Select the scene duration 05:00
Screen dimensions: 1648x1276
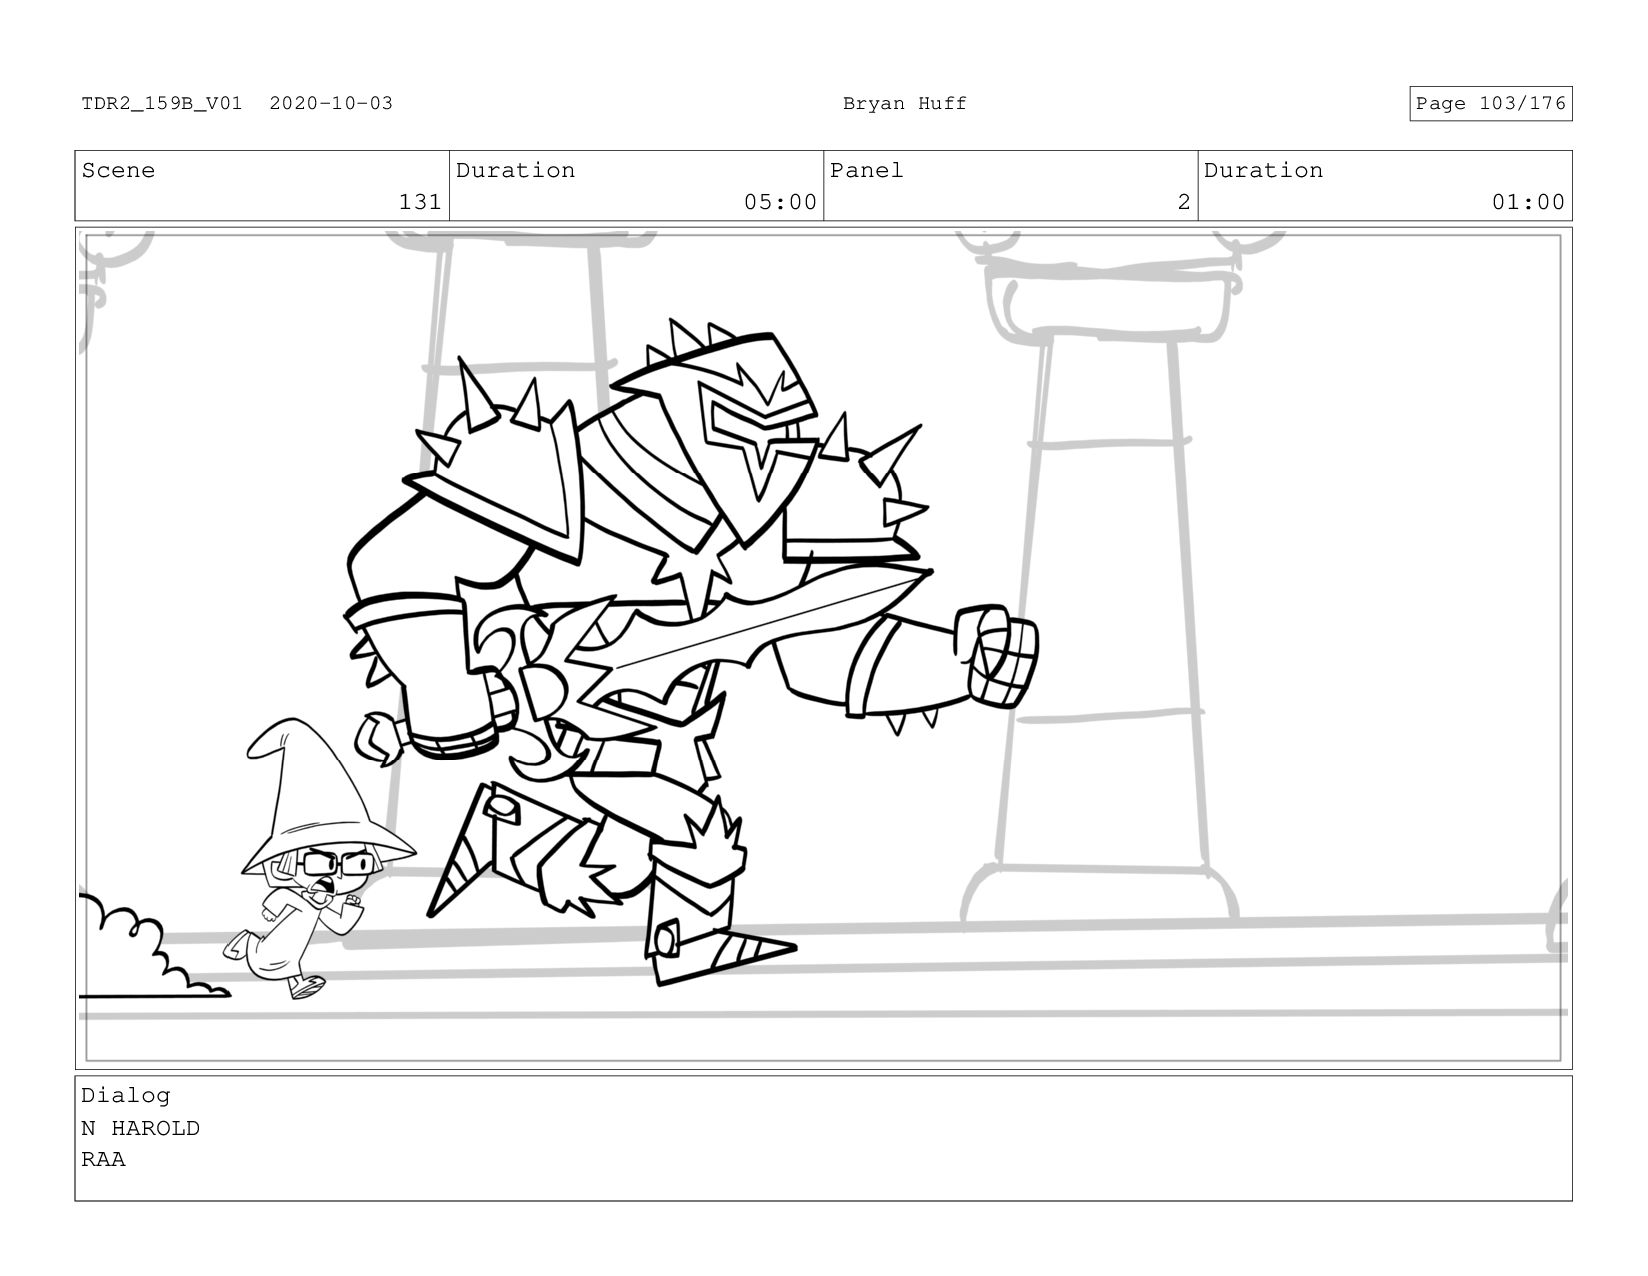[x=780, y=202]
